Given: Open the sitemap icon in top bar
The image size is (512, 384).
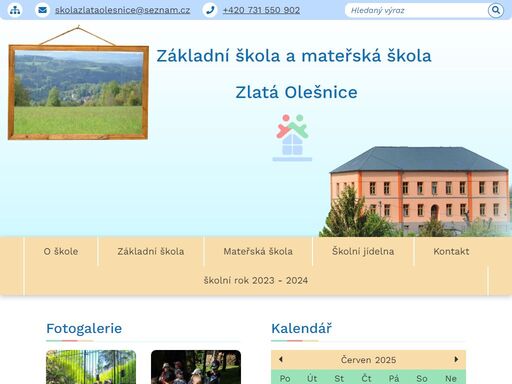Looking at the screenshot, I should click(15, 10).
